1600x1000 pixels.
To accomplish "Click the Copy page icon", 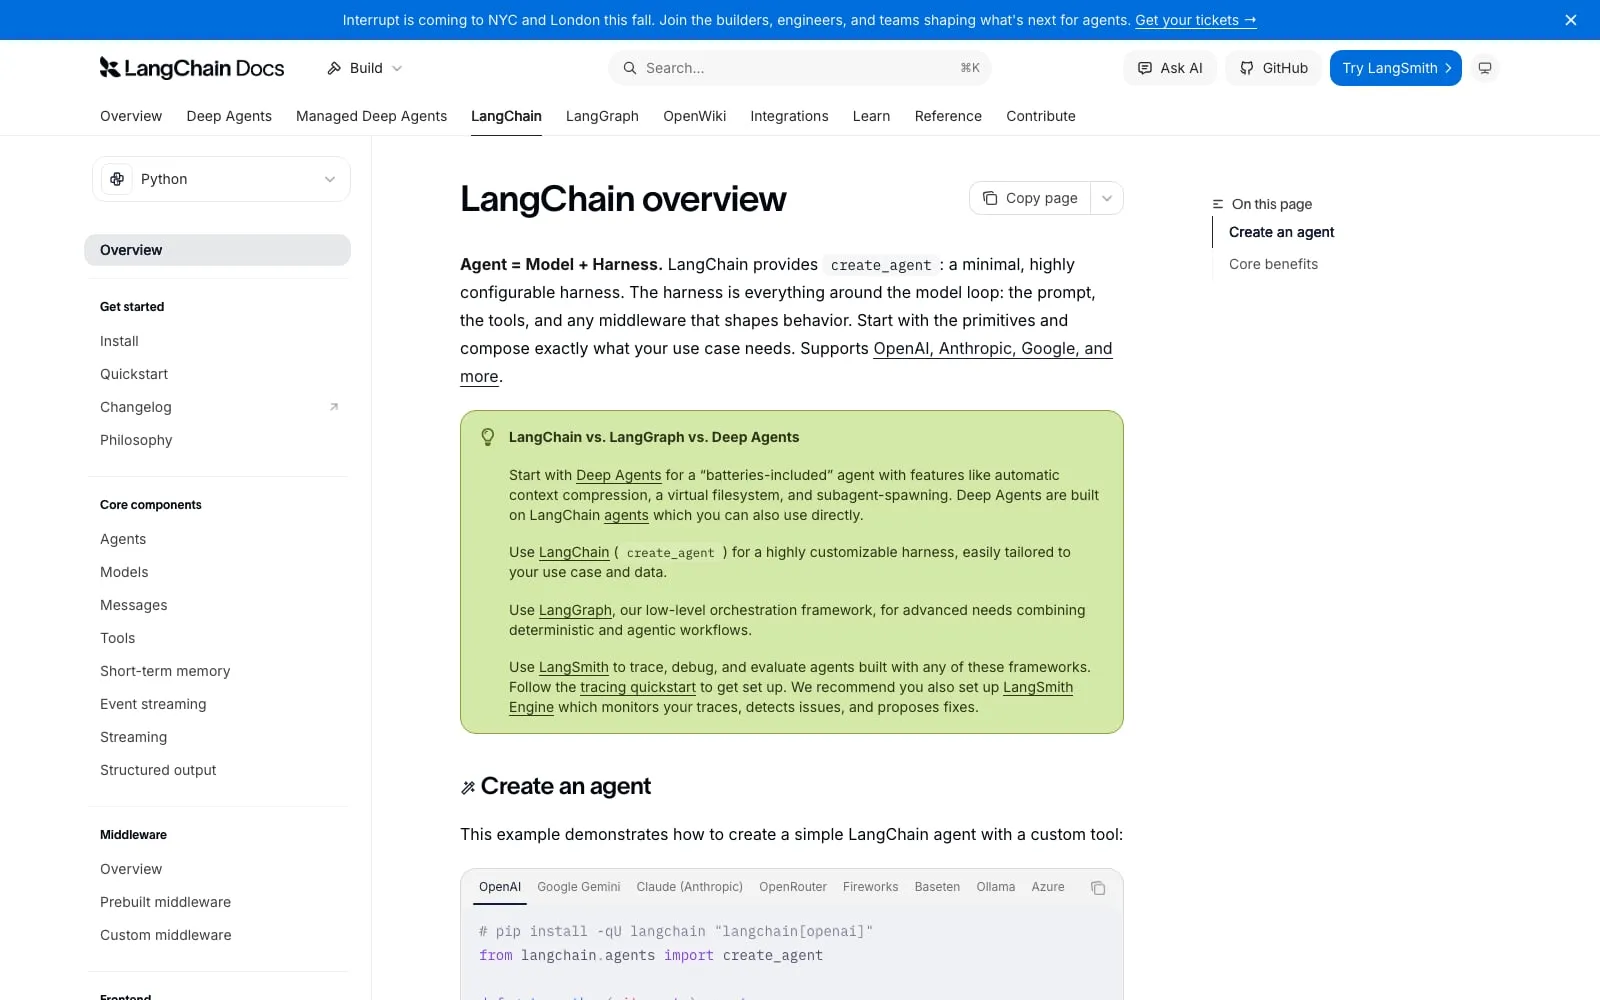I will [990, 198].
